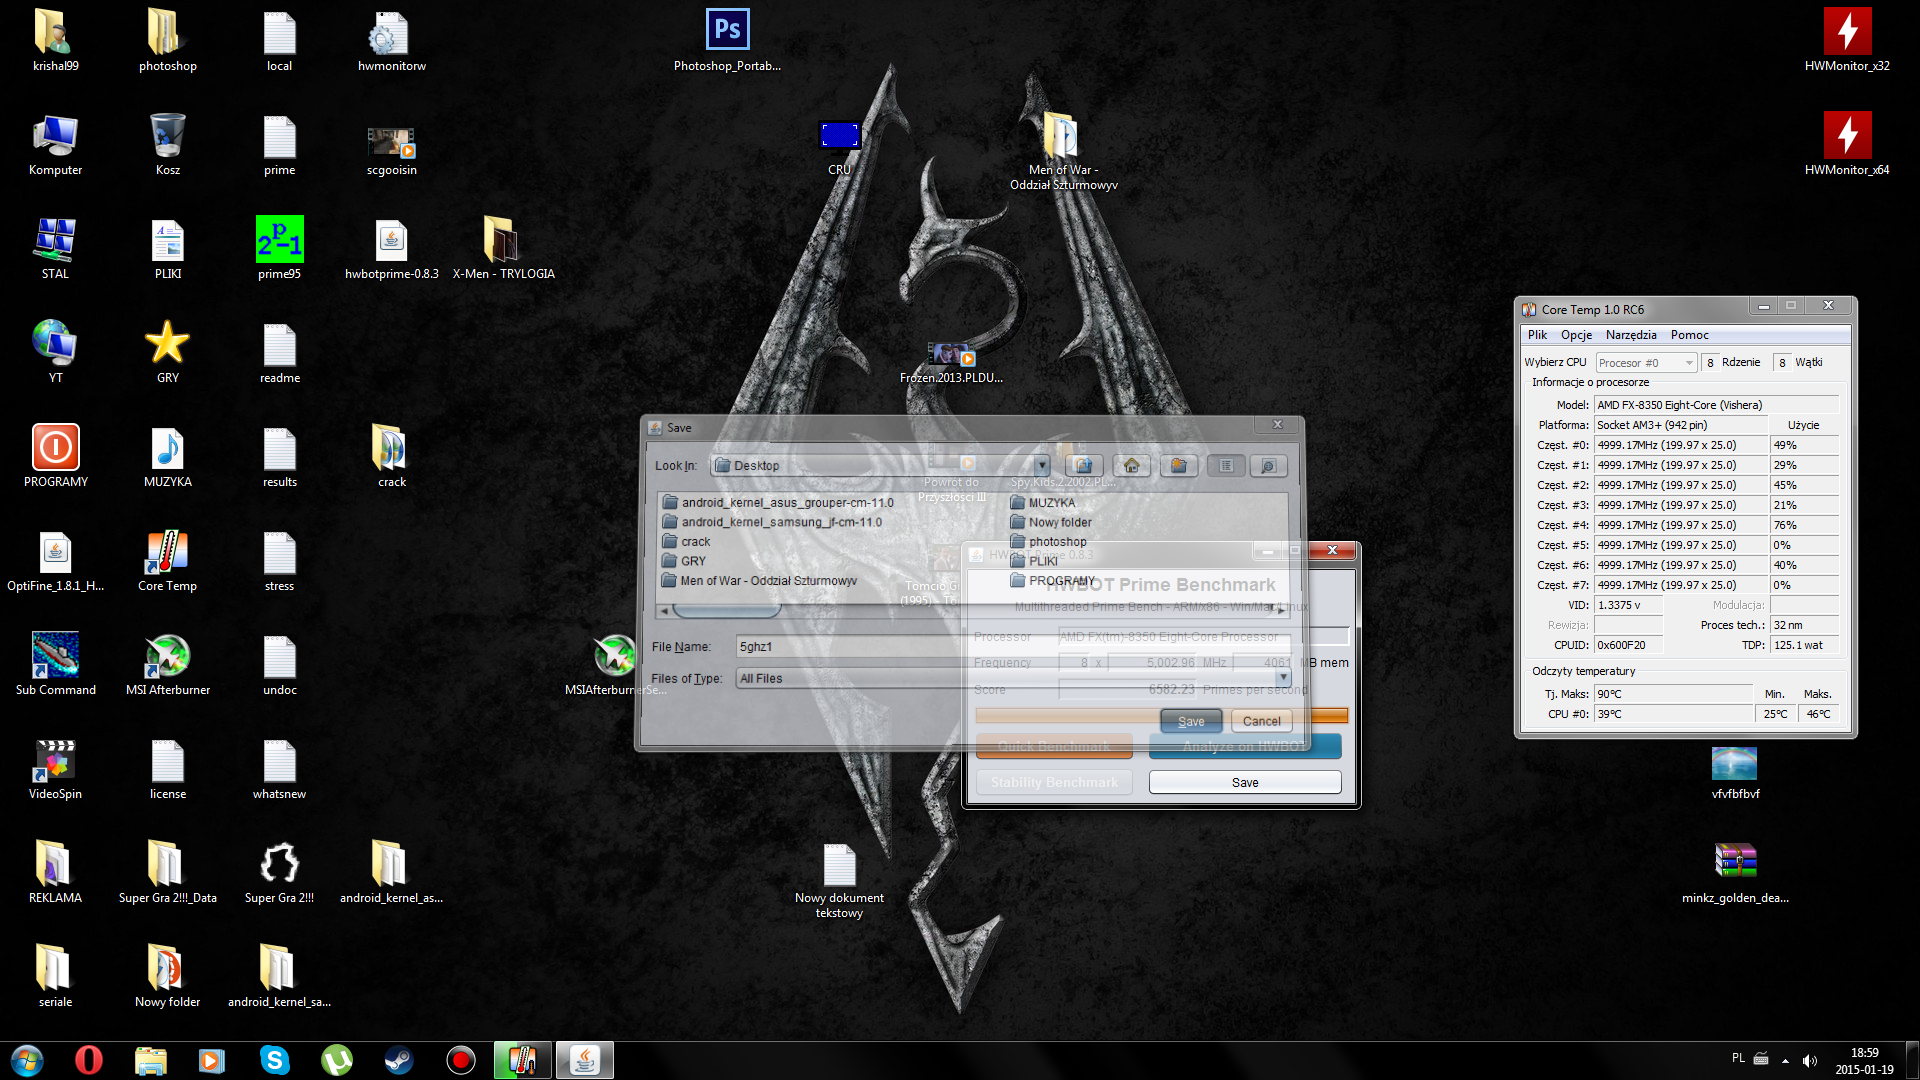Select android_kernel_samsung_jf-cm-11.0 folder in list

(772, 522)
